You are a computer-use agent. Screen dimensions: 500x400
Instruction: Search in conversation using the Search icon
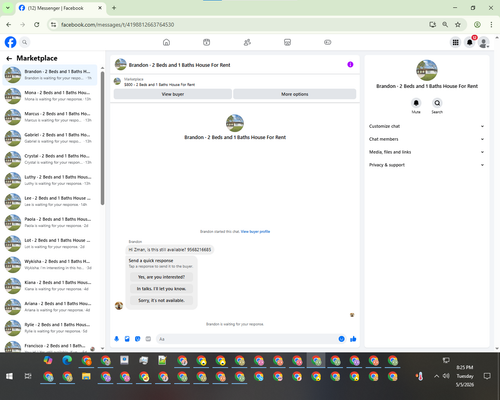click(437, 103)
